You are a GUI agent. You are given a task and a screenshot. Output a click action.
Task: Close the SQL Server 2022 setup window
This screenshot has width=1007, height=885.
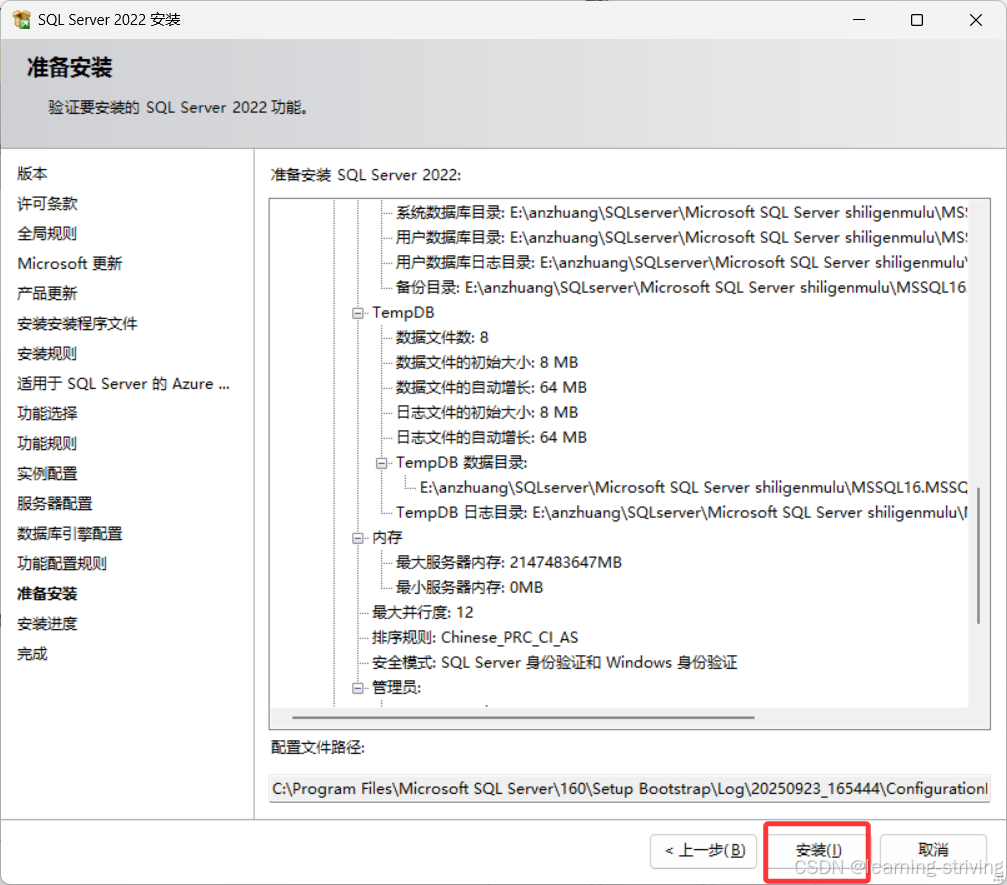coord(976,20)
